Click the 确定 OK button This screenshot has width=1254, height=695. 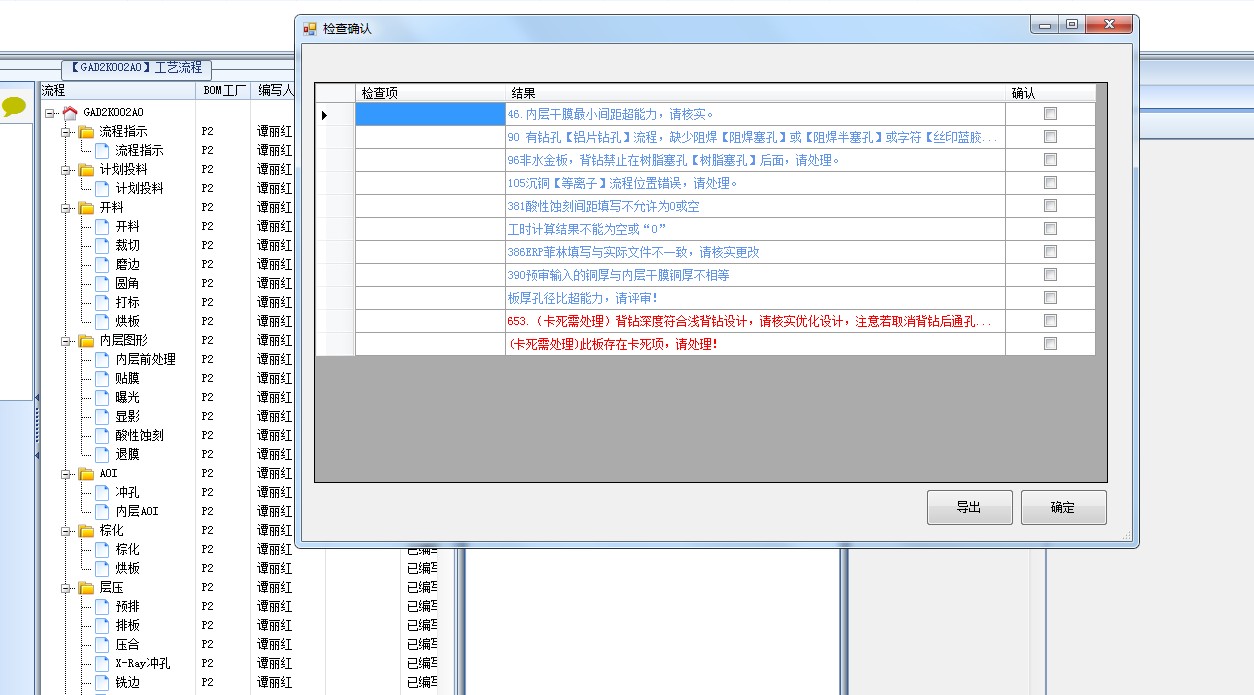coord(1063,507)
